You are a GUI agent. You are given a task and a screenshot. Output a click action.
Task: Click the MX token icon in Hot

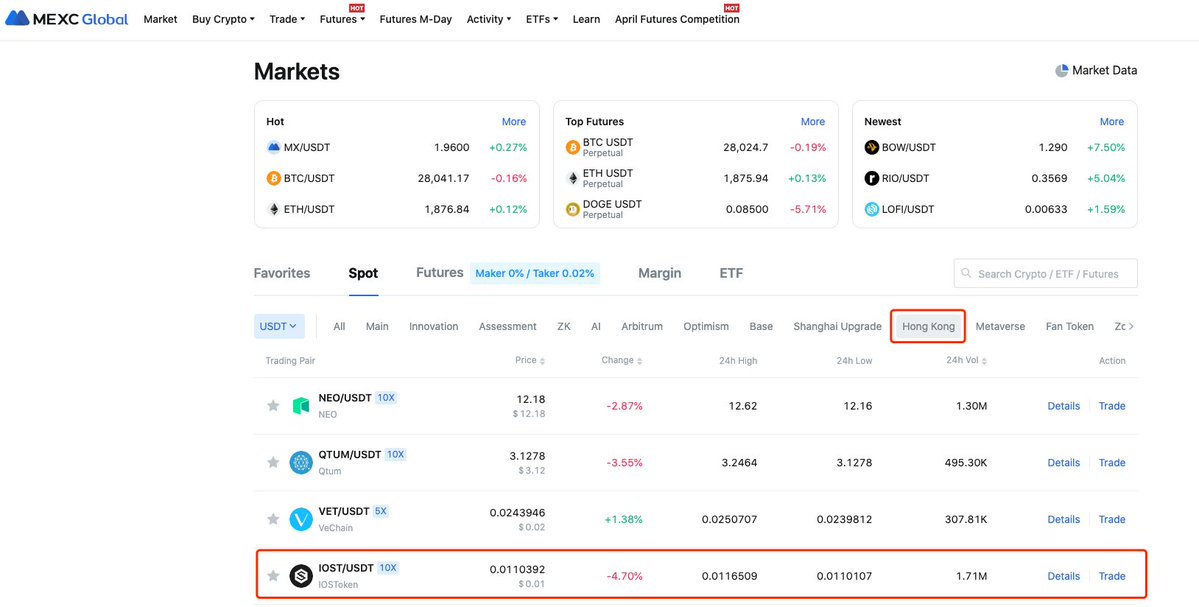[273, 147]
